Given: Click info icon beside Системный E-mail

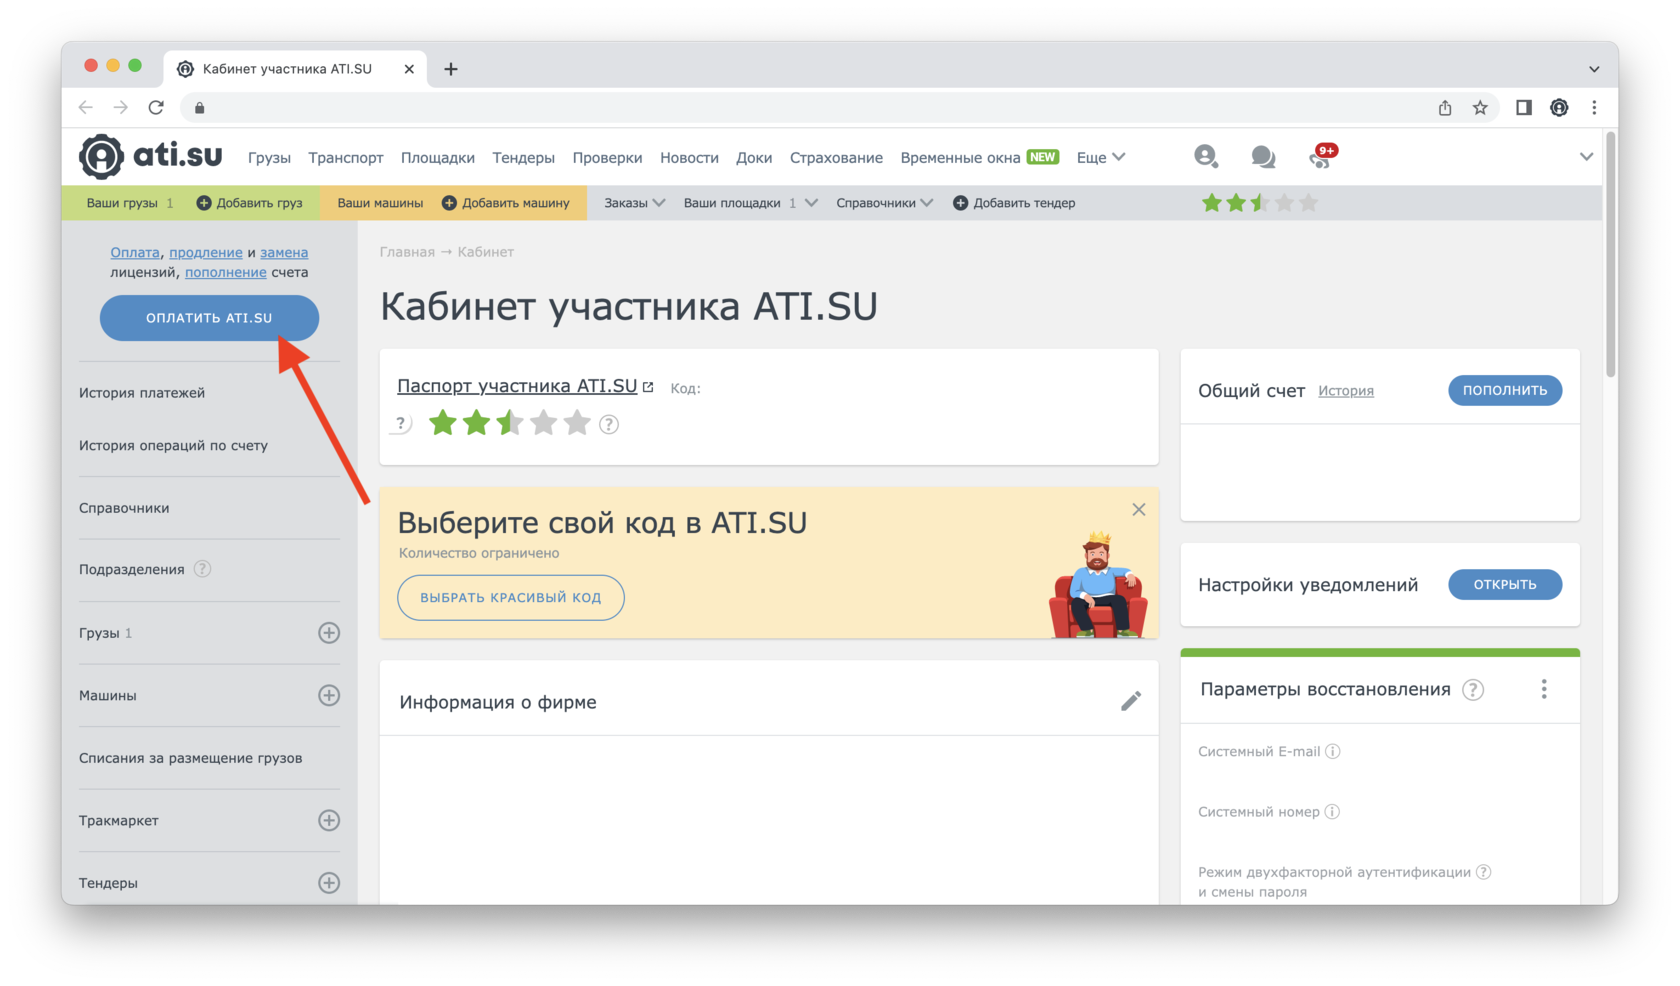Looking at the screenshot, I should coord(1333,751).
